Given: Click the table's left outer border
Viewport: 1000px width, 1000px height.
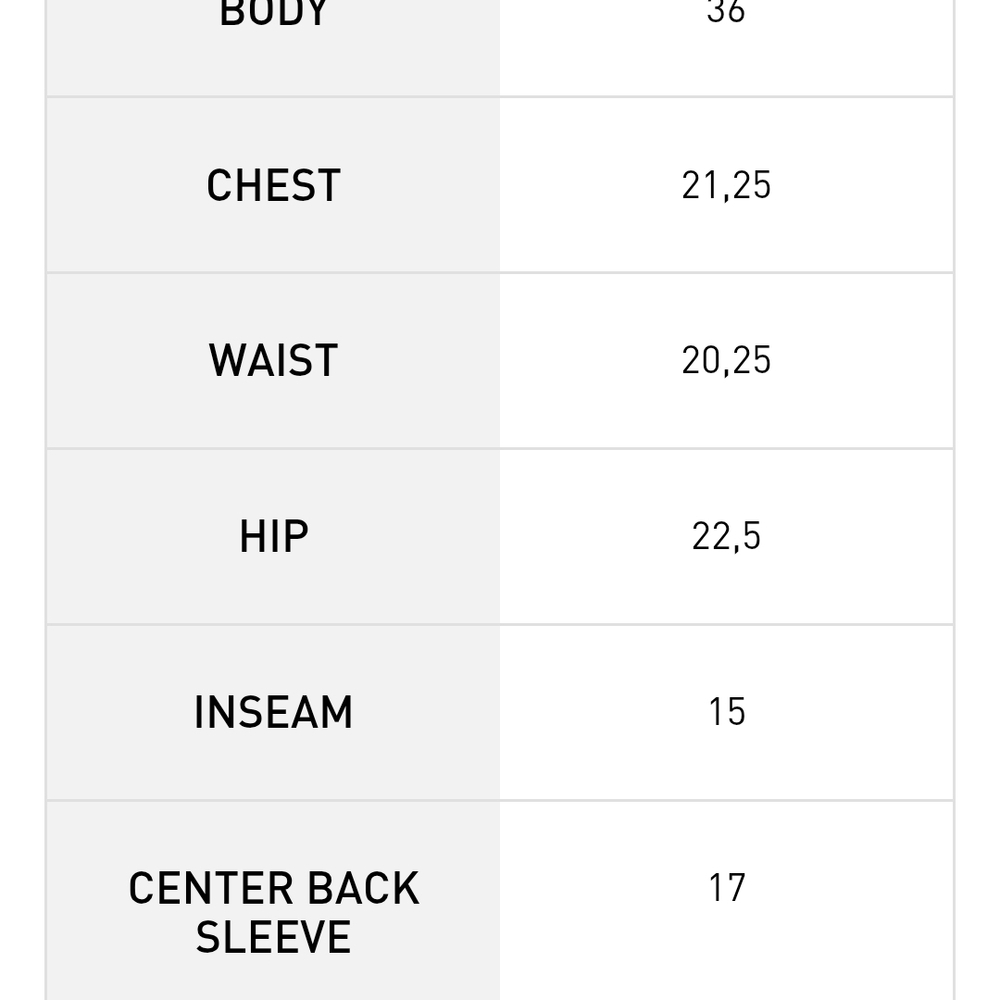Looking at the screenshot, I should coord(47,500).
